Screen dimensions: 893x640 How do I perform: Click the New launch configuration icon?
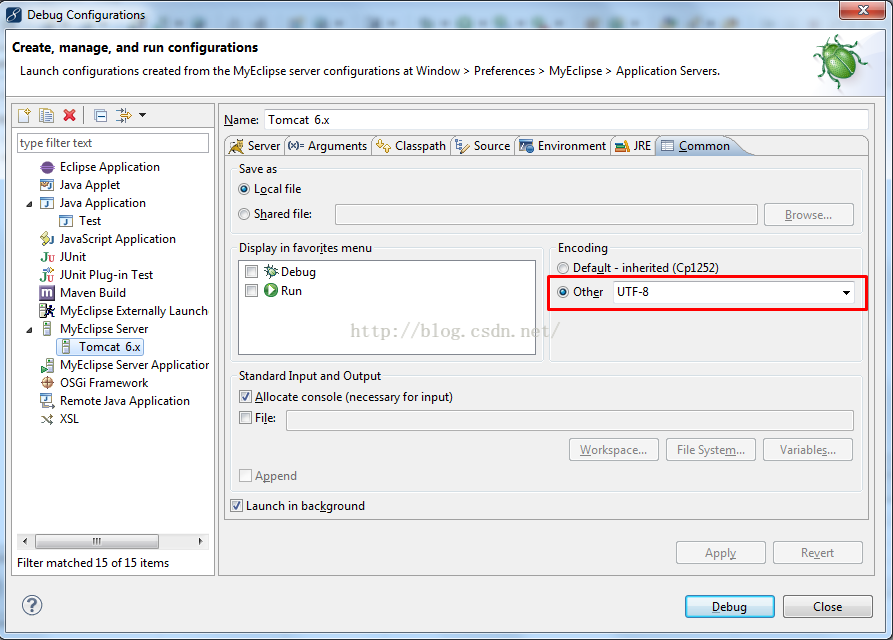24,116
